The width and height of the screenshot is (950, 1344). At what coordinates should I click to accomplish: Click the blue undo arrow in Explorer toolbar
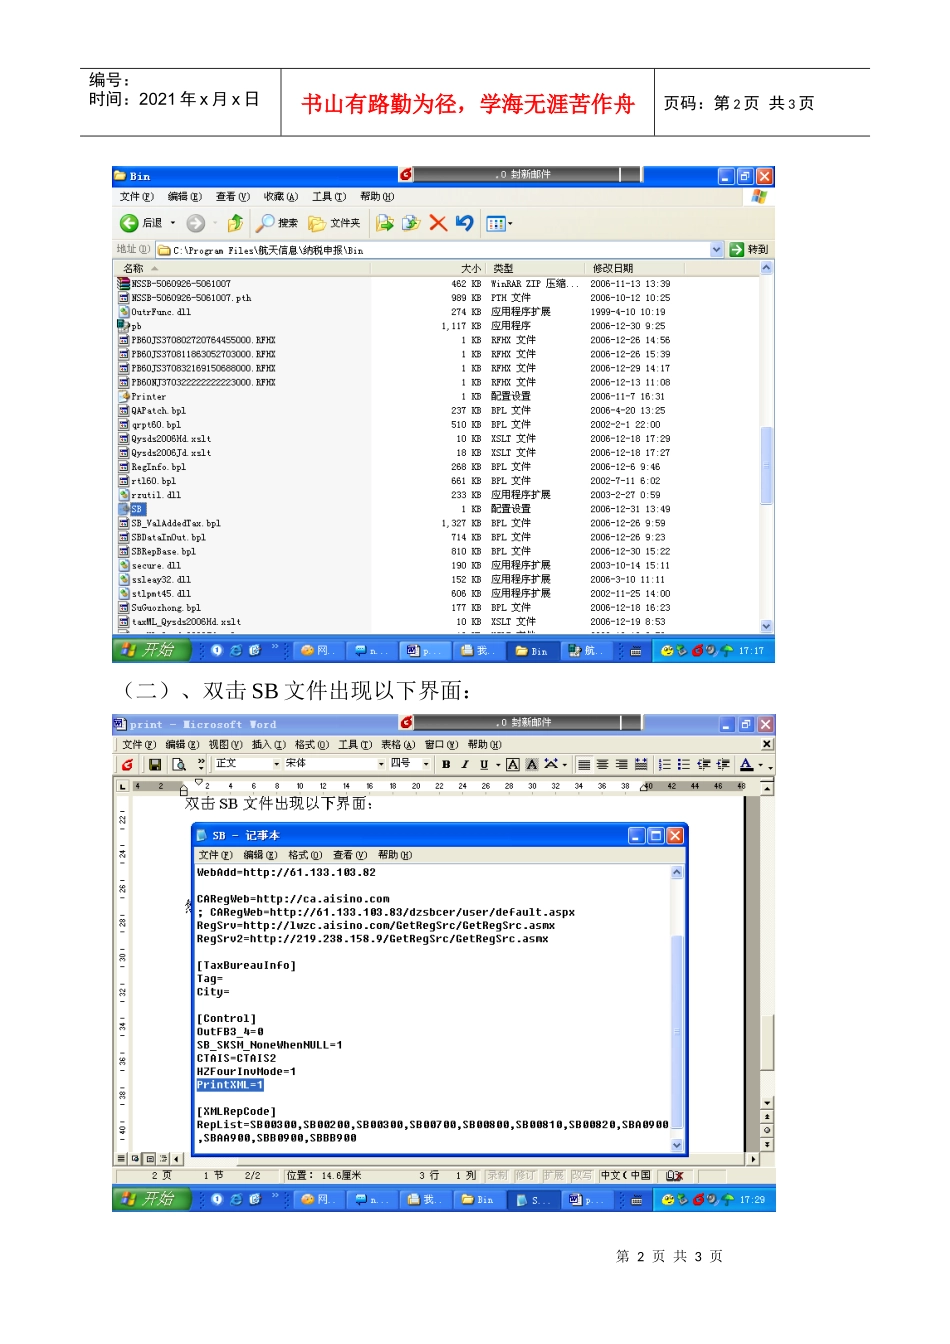pos(464,223)
